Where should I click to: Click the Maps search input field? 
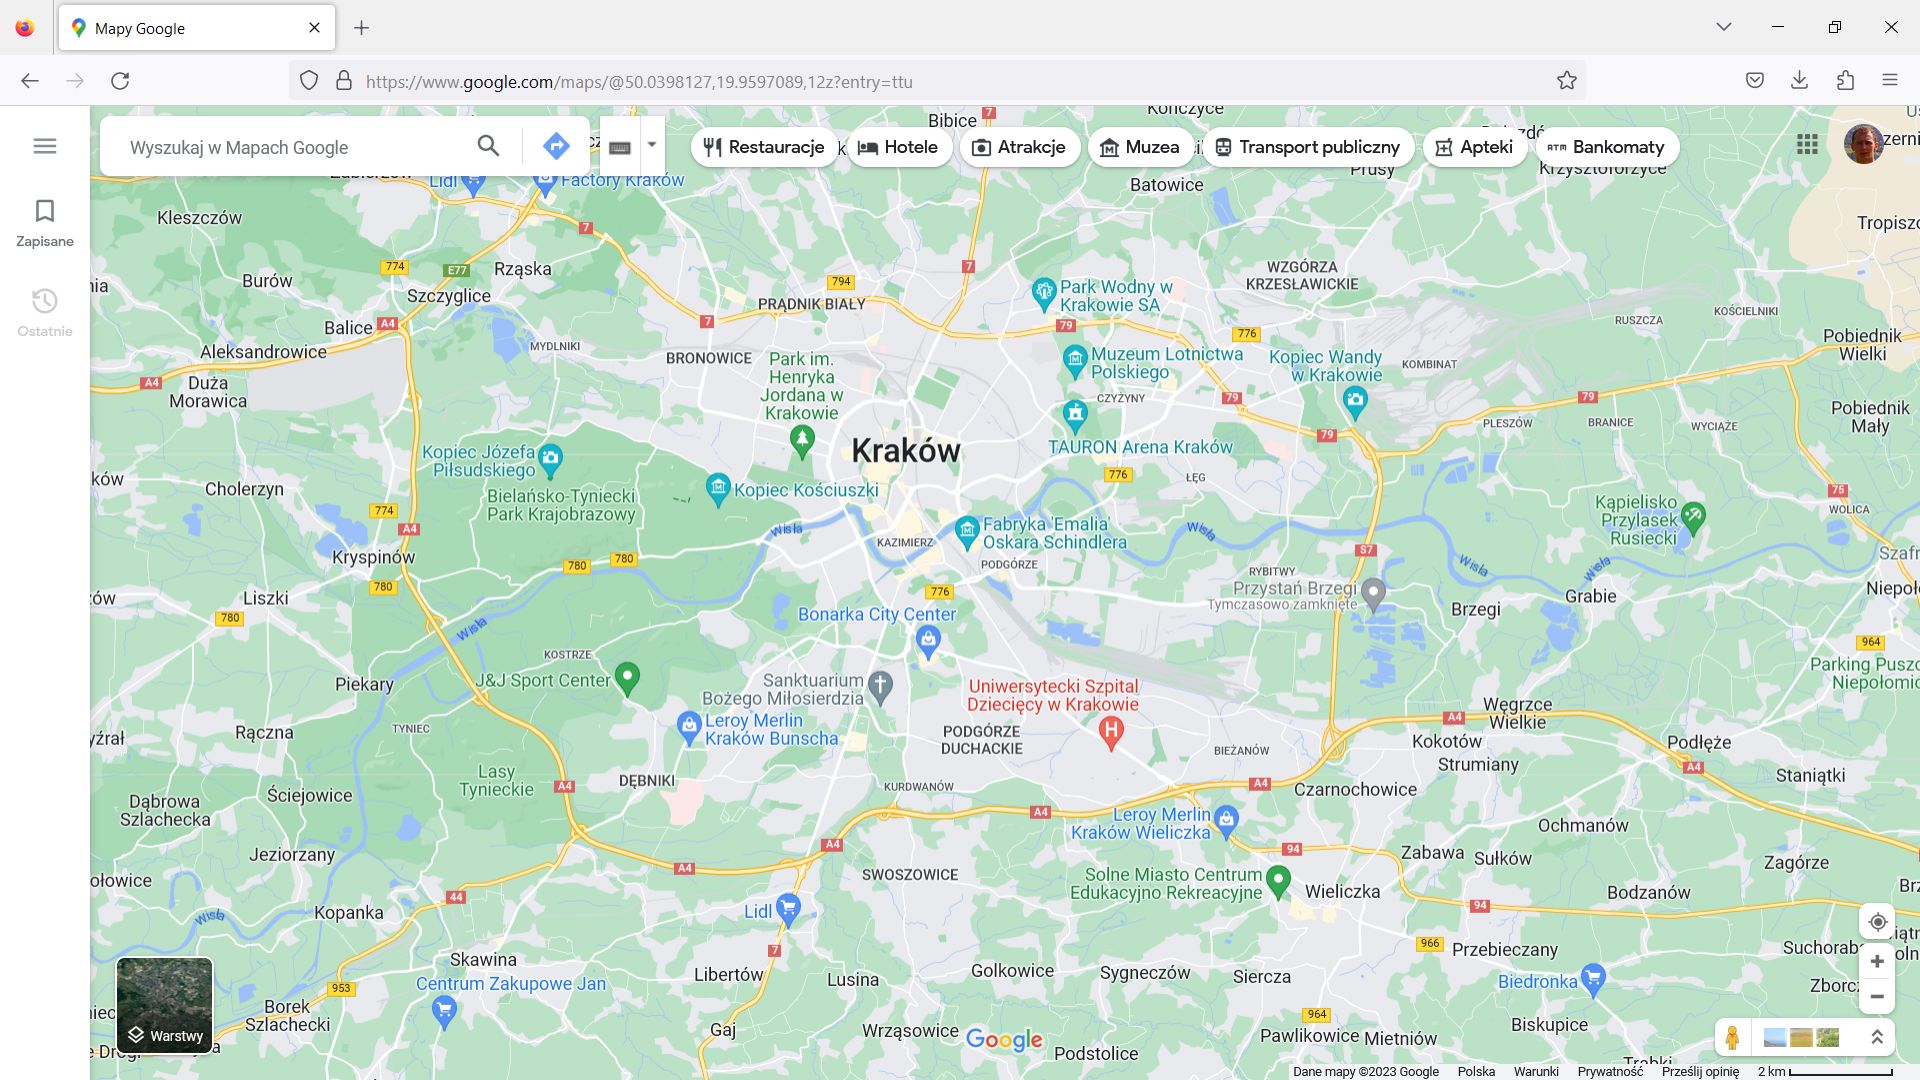290,146
